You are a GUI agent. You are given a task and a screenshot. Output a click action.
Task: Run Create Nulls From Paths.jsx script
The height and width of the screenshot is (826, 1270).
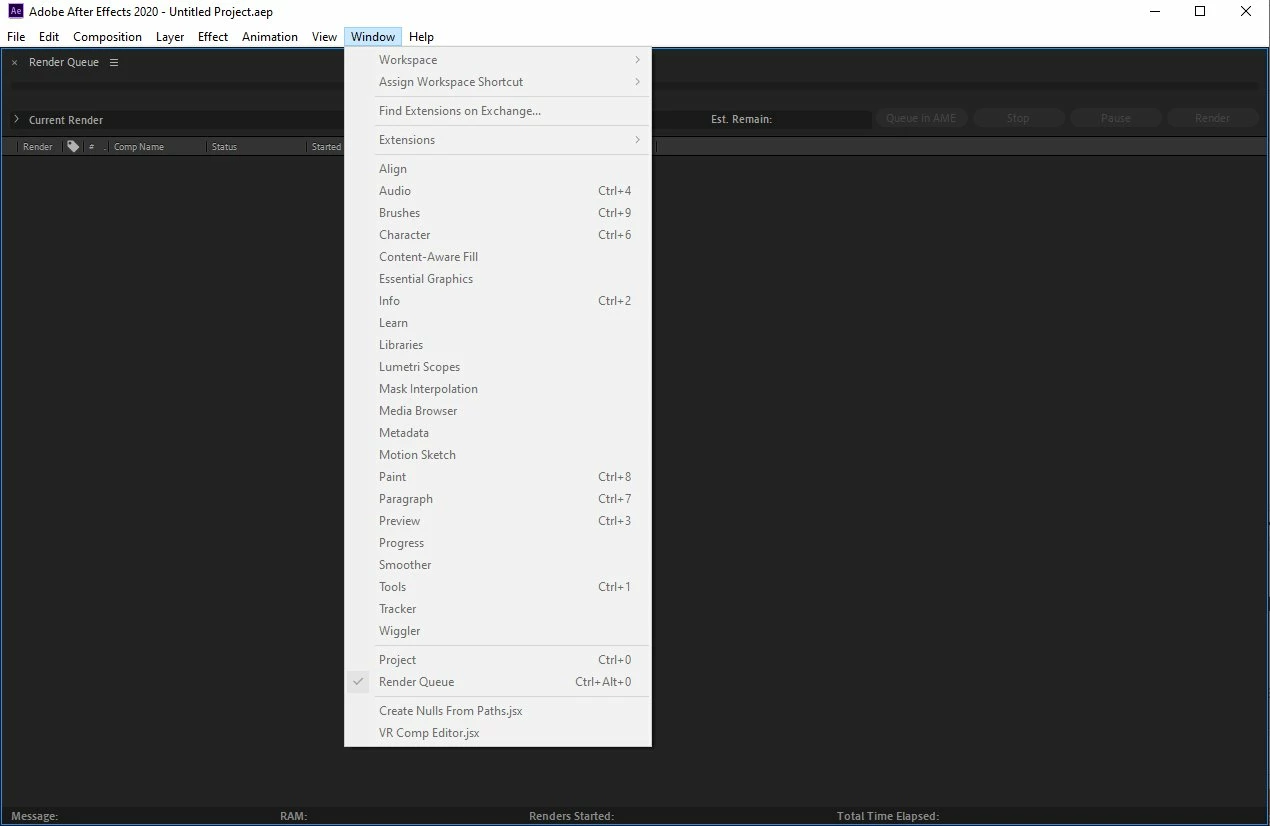pos(498,711)
